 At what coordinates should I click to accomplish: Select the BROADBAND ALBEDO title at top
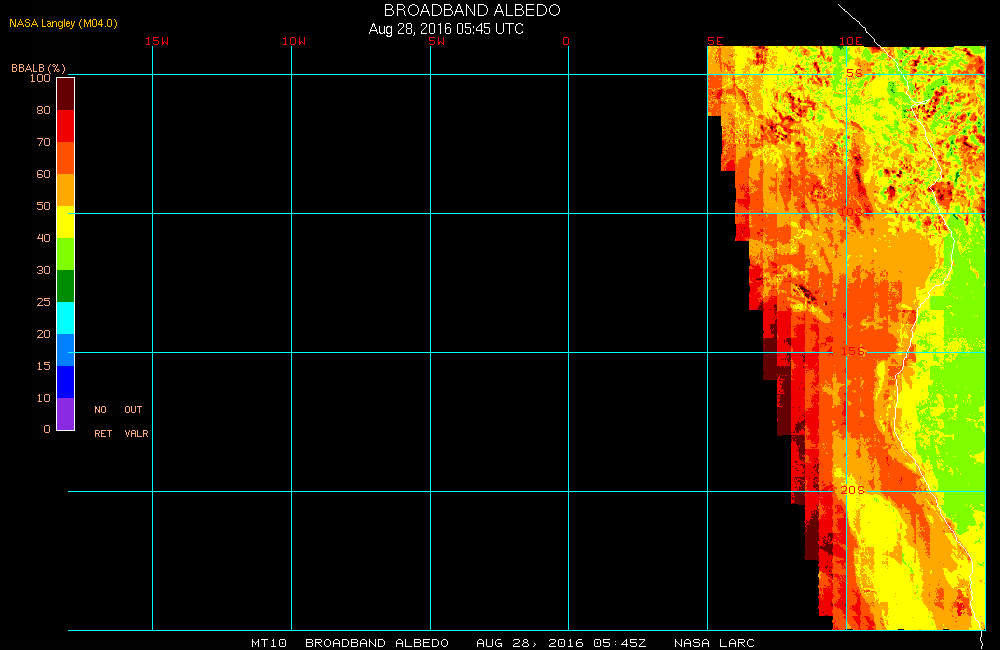pyautogui.click(x=472, y=10)
